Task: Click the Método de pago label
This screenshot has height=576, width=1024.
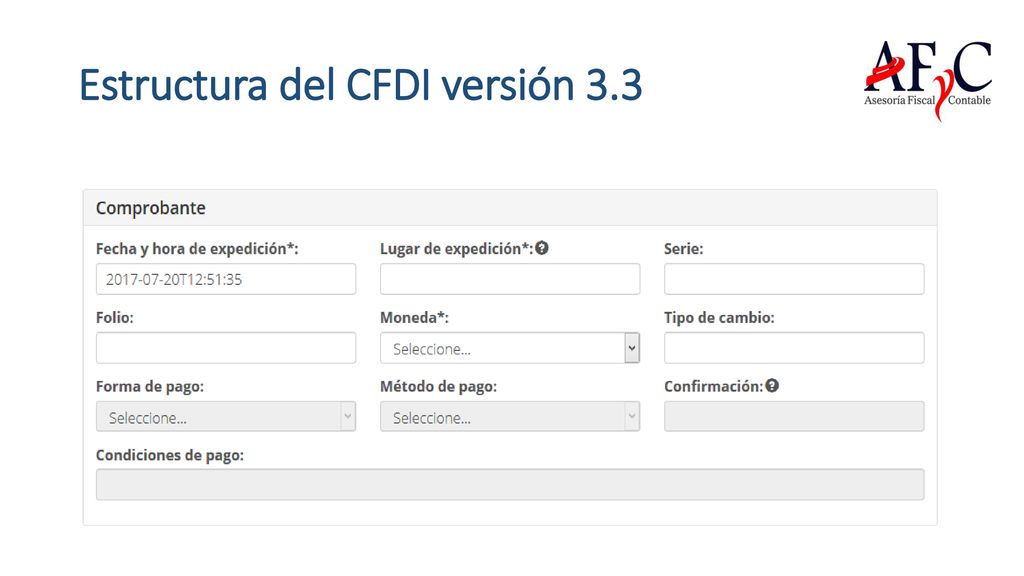Action: coord(439,387)
